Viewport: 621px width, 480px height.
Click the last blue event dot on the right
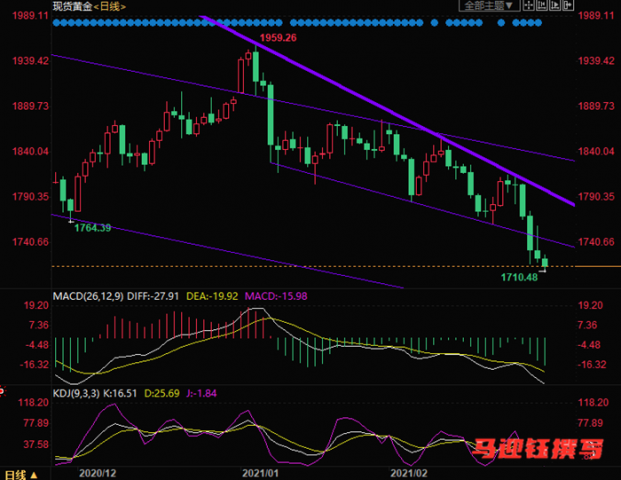point(538,23)
